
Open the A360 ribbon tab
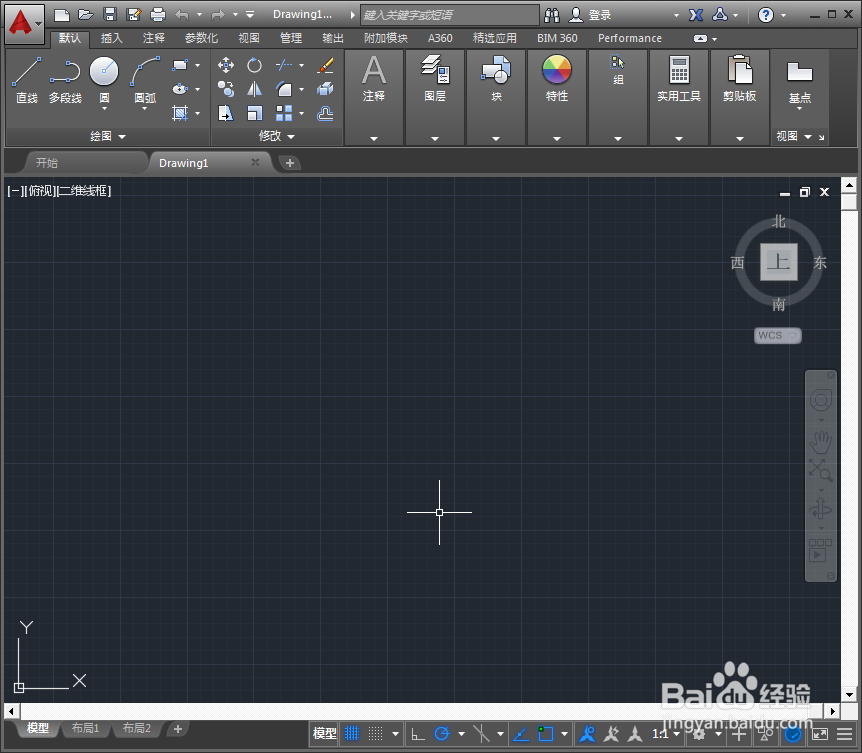(x=440, y=38)
